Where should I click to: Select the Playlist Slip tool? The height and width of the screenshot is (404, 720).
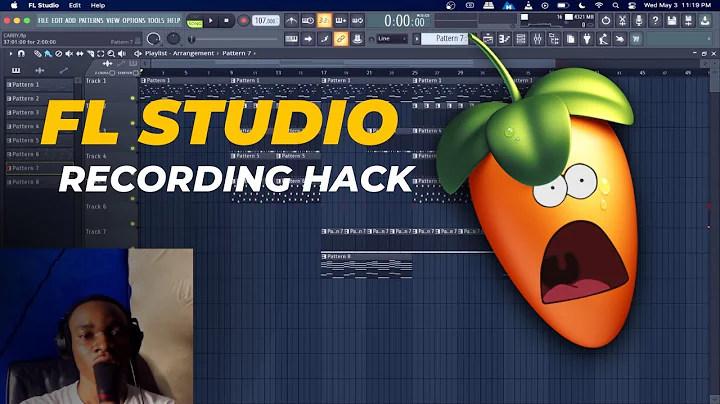click(x=79, y=54)
